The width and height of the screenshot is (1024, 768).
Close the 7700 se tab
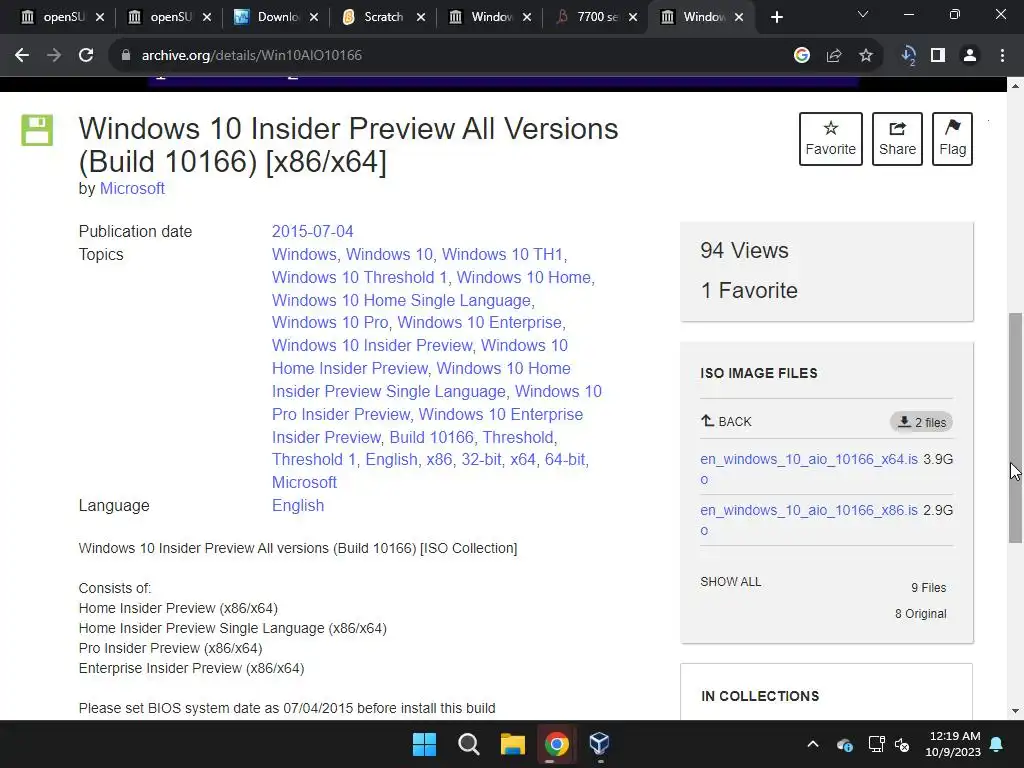[x=633, y=17]
